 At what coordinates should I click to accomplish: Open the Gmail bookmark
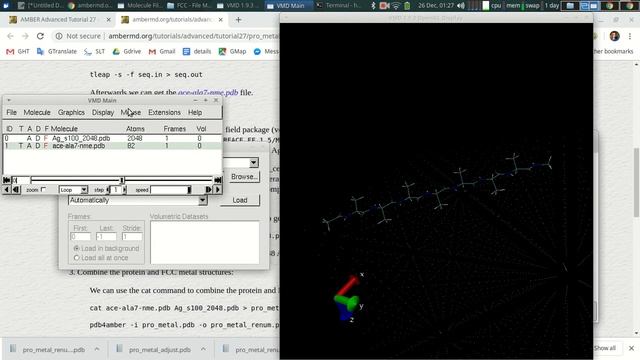pos(162,51)
